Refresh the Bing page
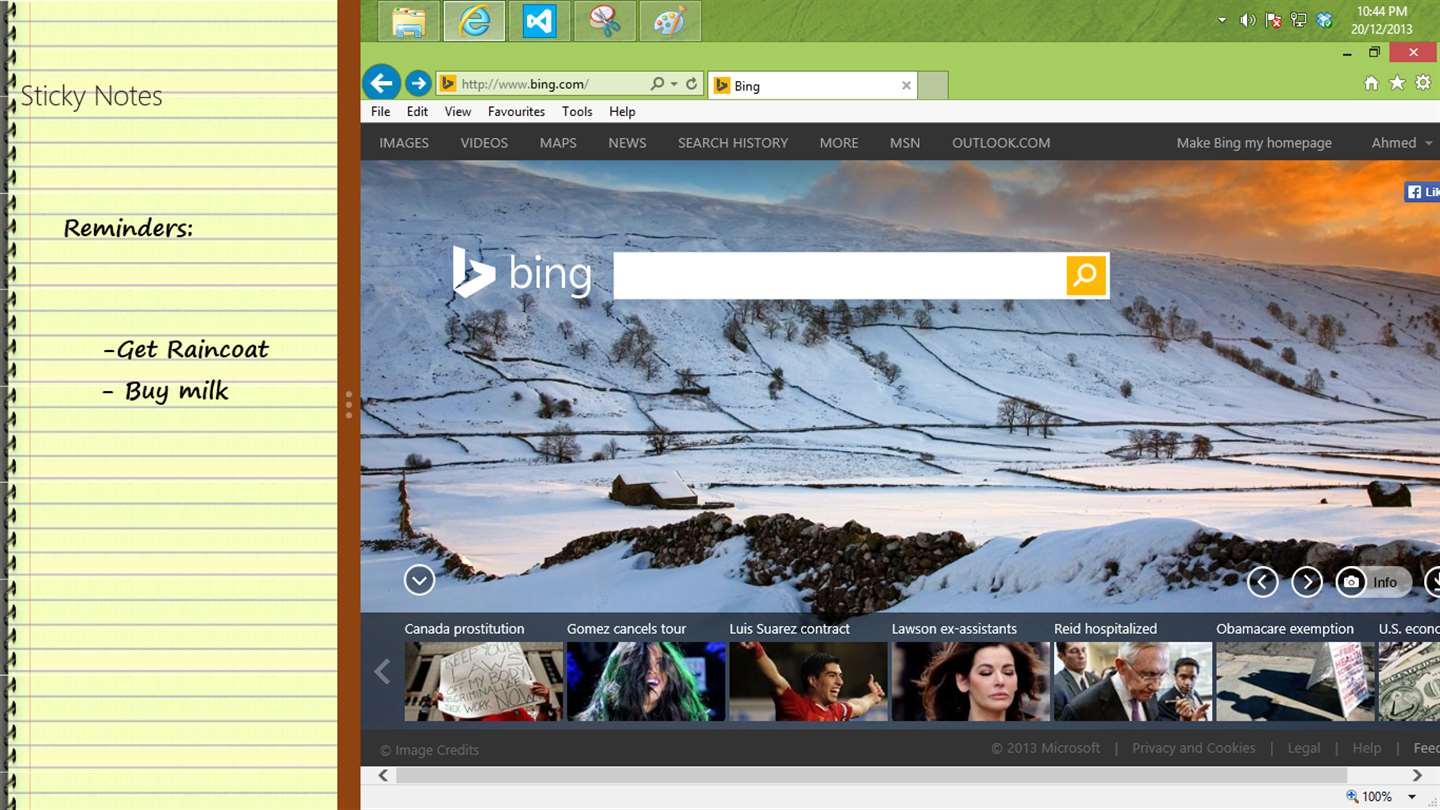The height and width of the screenshot is (810, 1440). (x=691, y=84)
